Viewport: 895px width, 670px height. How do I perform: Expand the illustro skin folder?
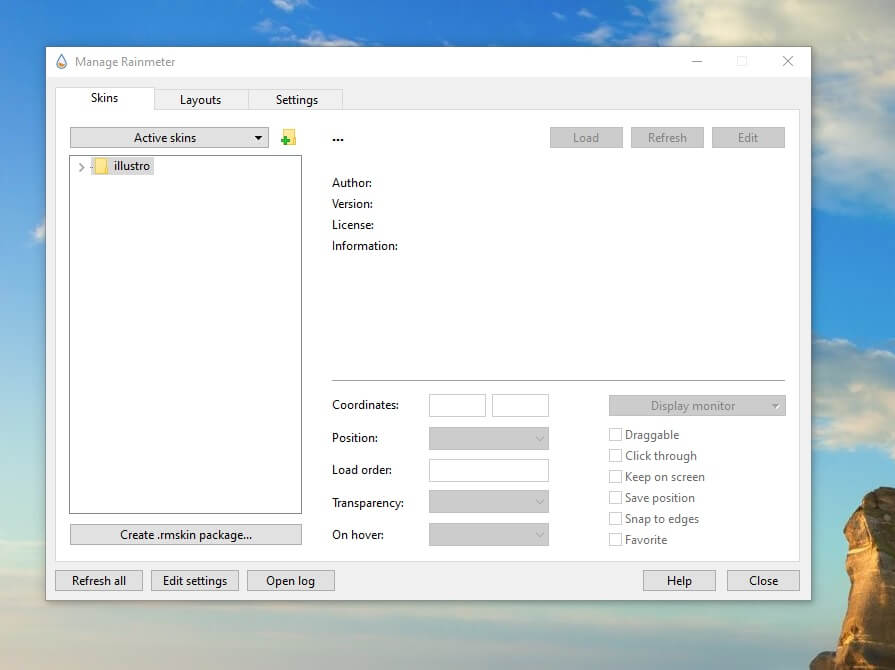[81, 167]
